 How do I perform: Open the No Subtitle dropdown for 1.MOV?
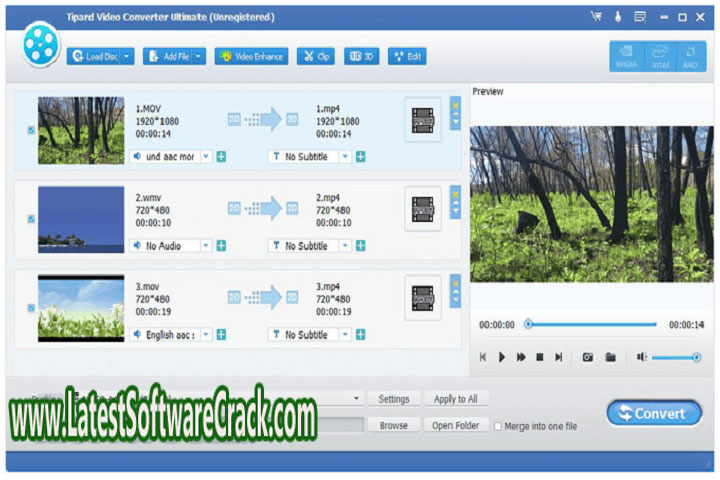[x=345, y=156]
